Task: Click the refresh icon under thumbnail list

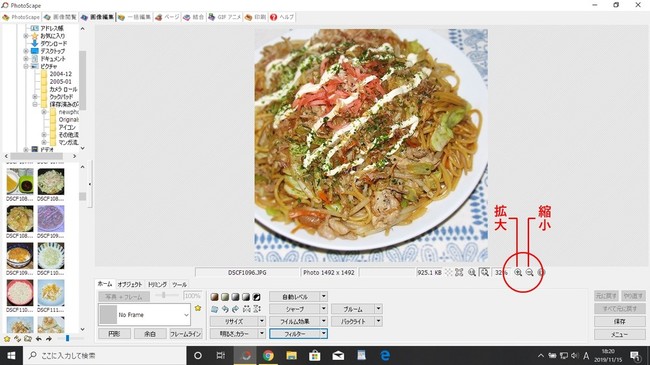Action: (17, 339)
